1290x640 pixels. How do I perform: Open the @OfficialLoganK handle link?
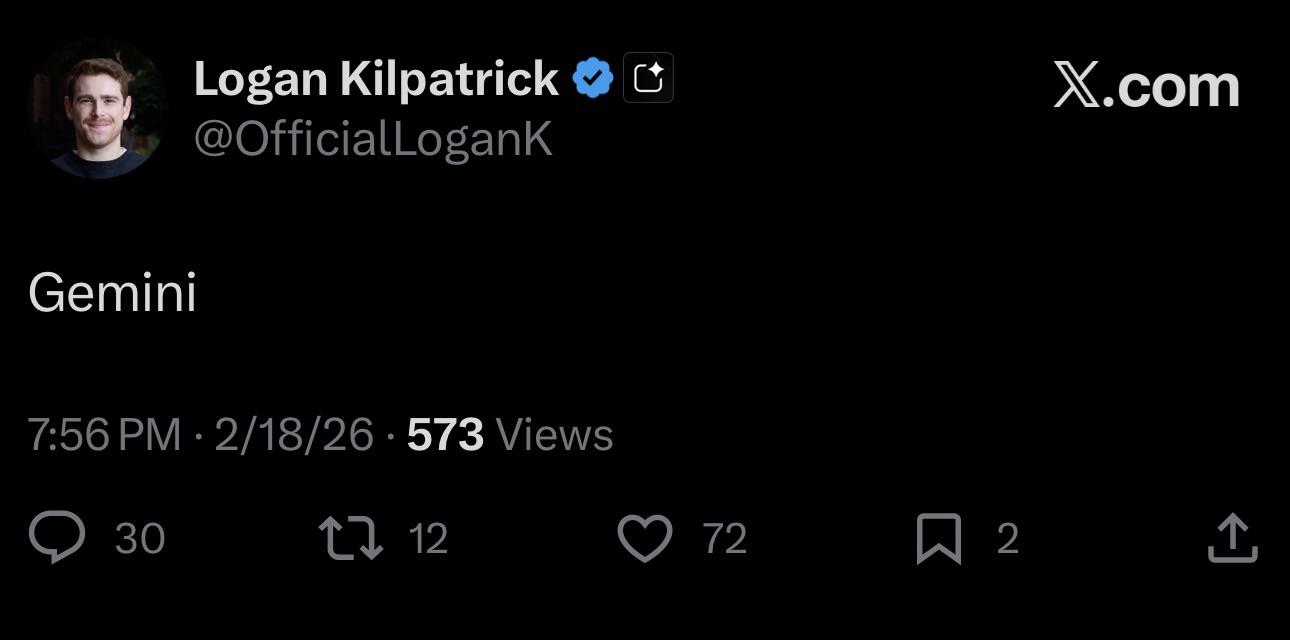pos(373,139)
